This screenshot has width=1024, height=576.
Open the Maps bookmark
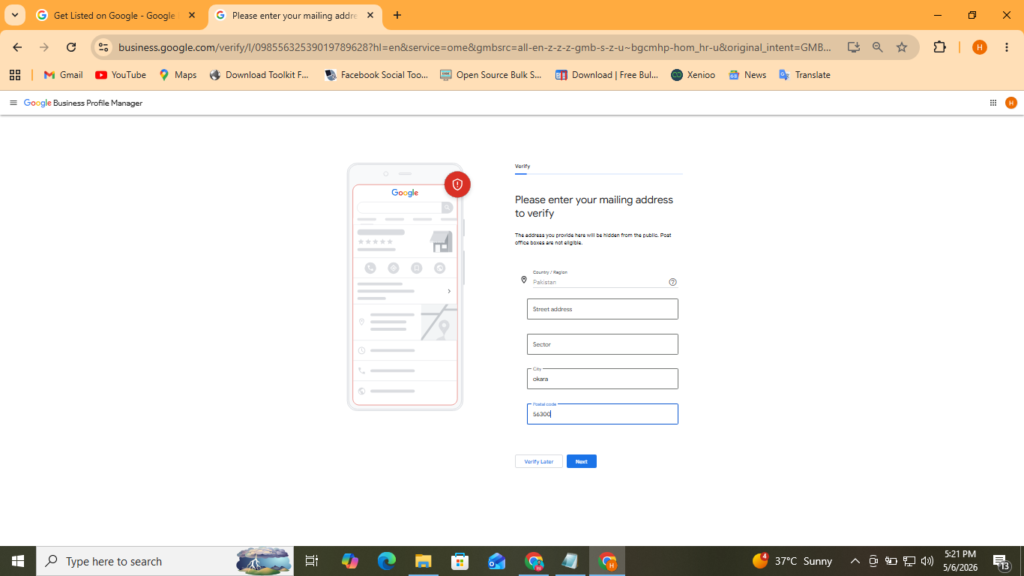point(178,75)
